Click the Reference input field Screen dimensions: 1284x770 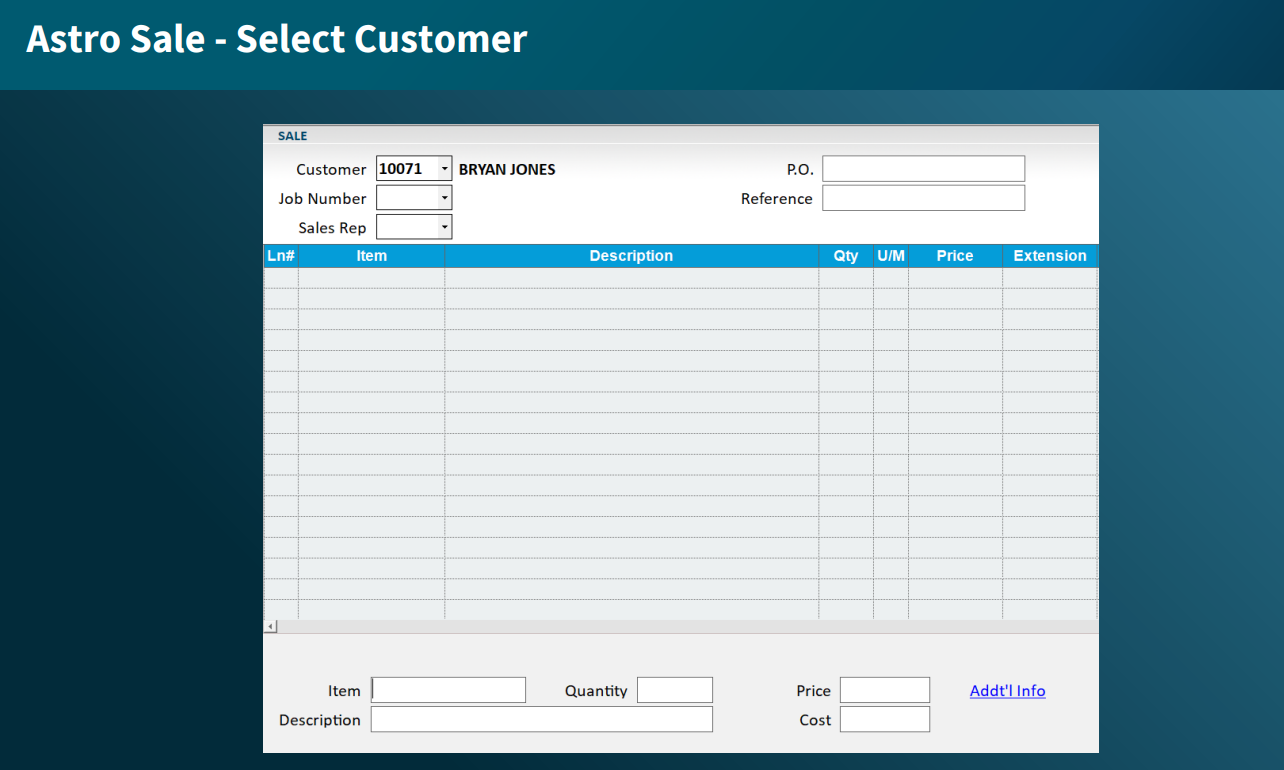(923, 198)
